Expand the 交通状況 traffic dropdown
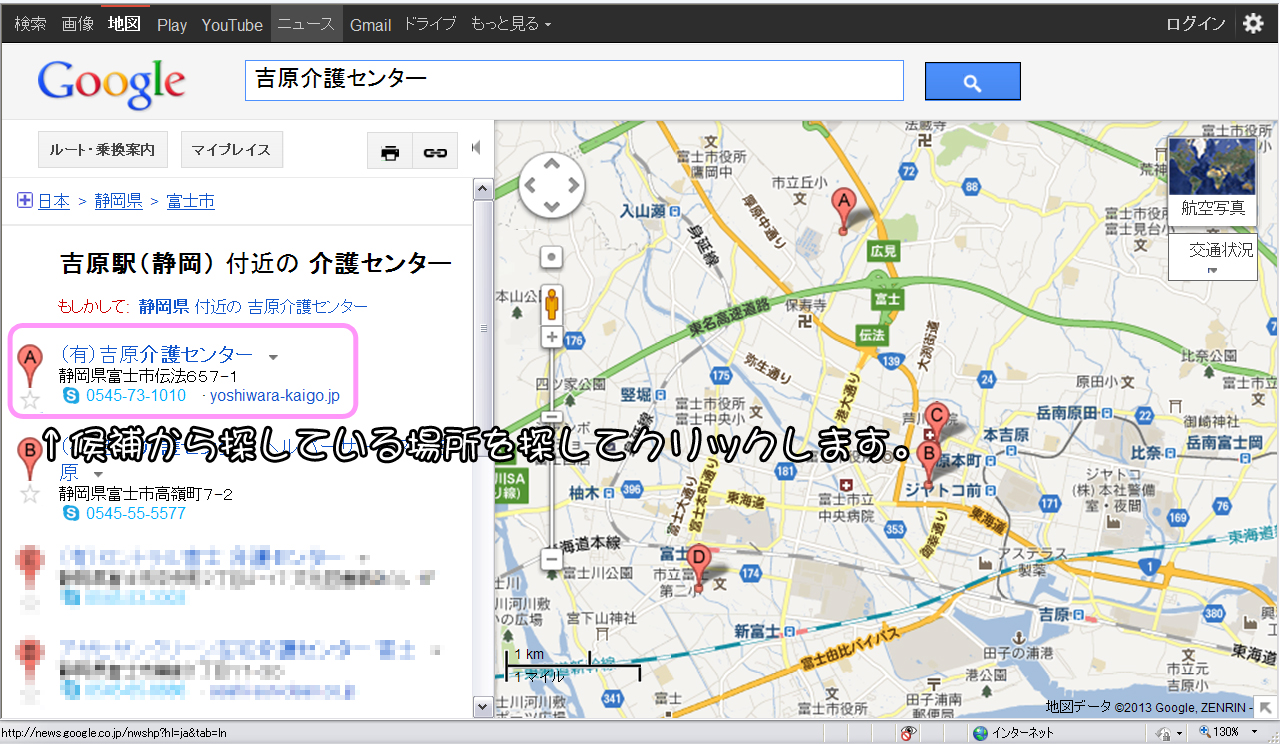This screenshot has height=744, width=1280. 1213,256
